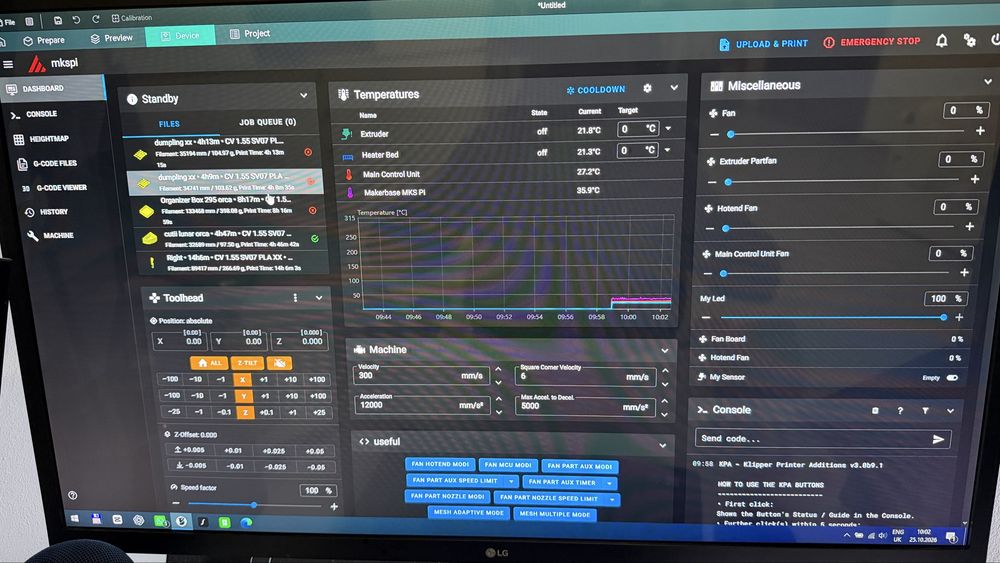Image resolution: width=1000 pixels, height=563 pixels.
Task: Click the save icon in top toolbar
Action: click(57, 20)
